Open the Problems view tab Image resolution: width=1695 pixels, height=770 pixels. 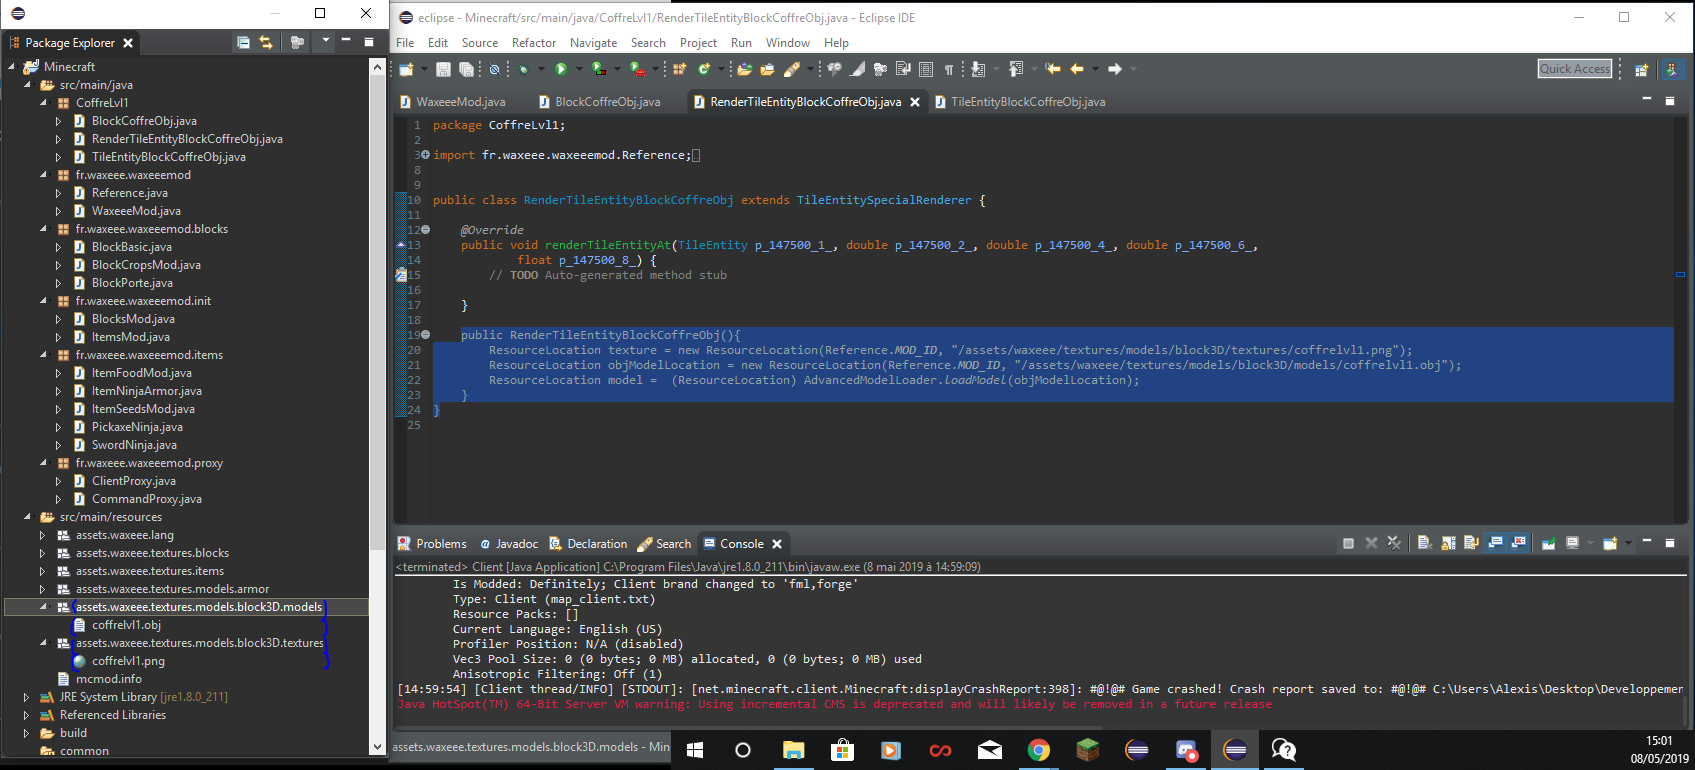(441, 544)
